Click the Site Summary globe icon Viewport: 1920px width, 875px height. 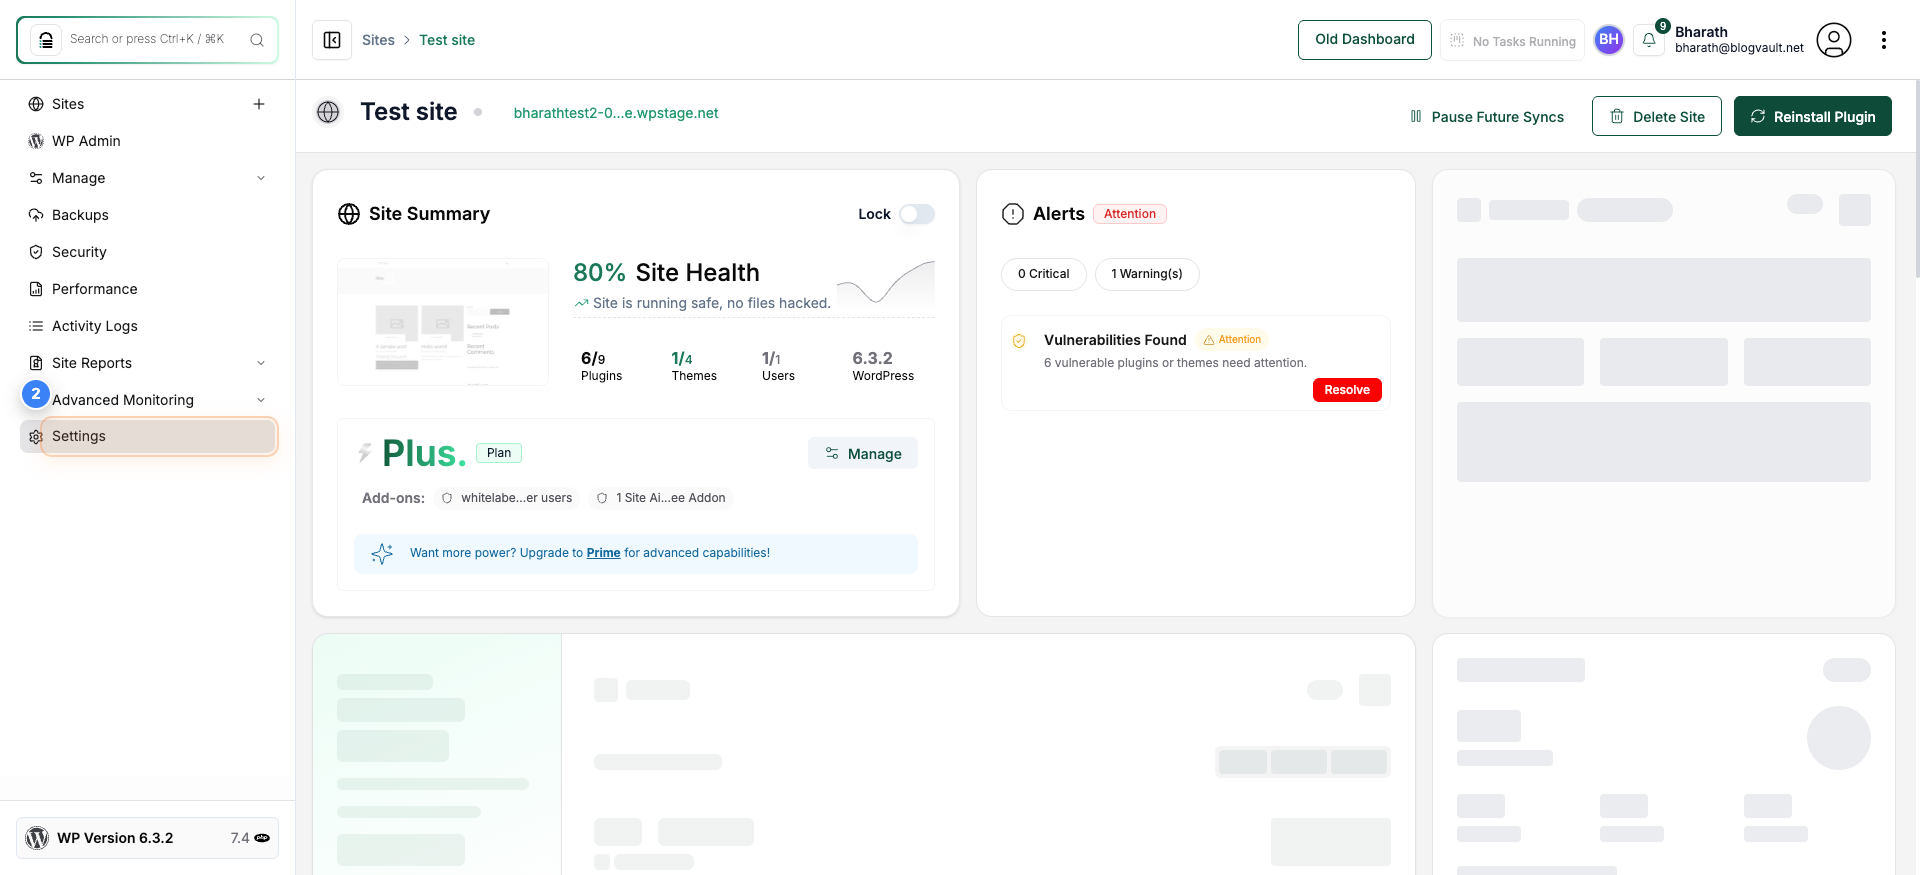349,214
